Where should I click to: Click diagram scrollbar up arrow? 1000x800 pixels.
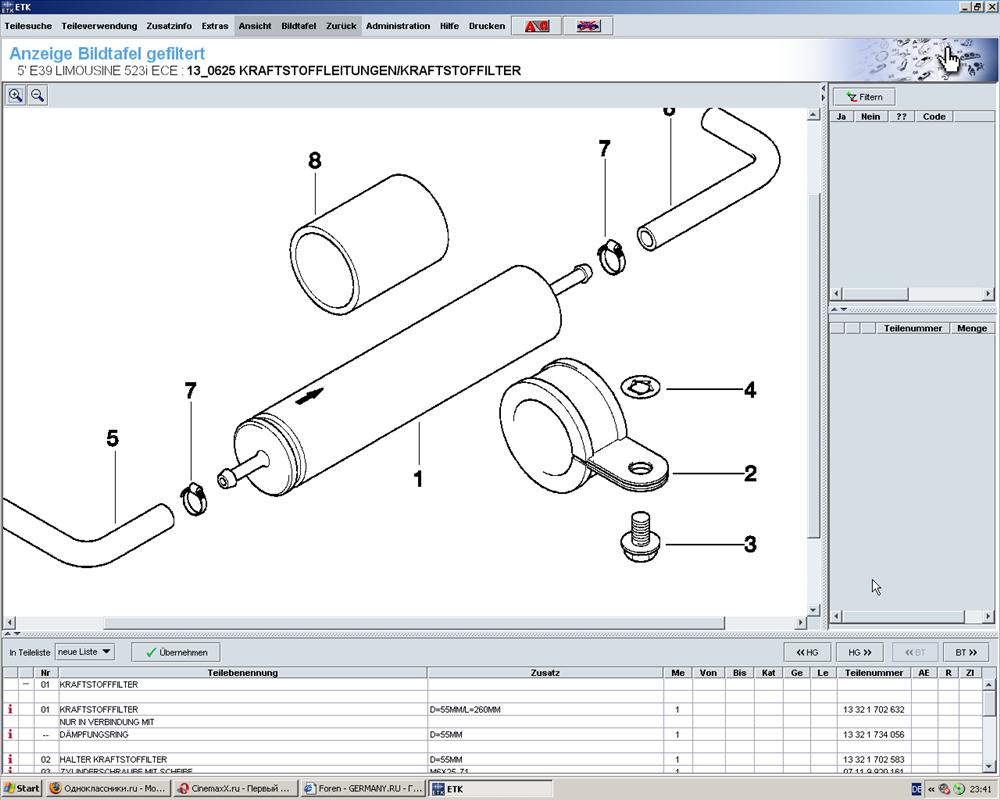point(813,115)
